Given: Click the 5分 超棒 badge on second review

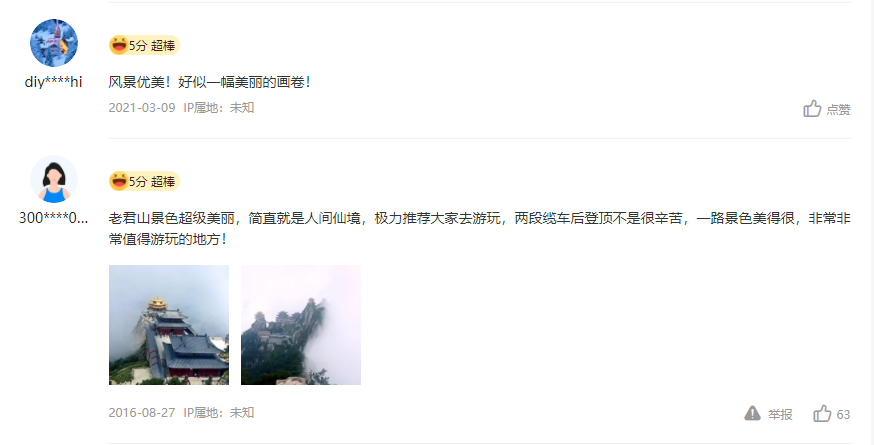Looking at the screenshot, I should tap(144, 181).
